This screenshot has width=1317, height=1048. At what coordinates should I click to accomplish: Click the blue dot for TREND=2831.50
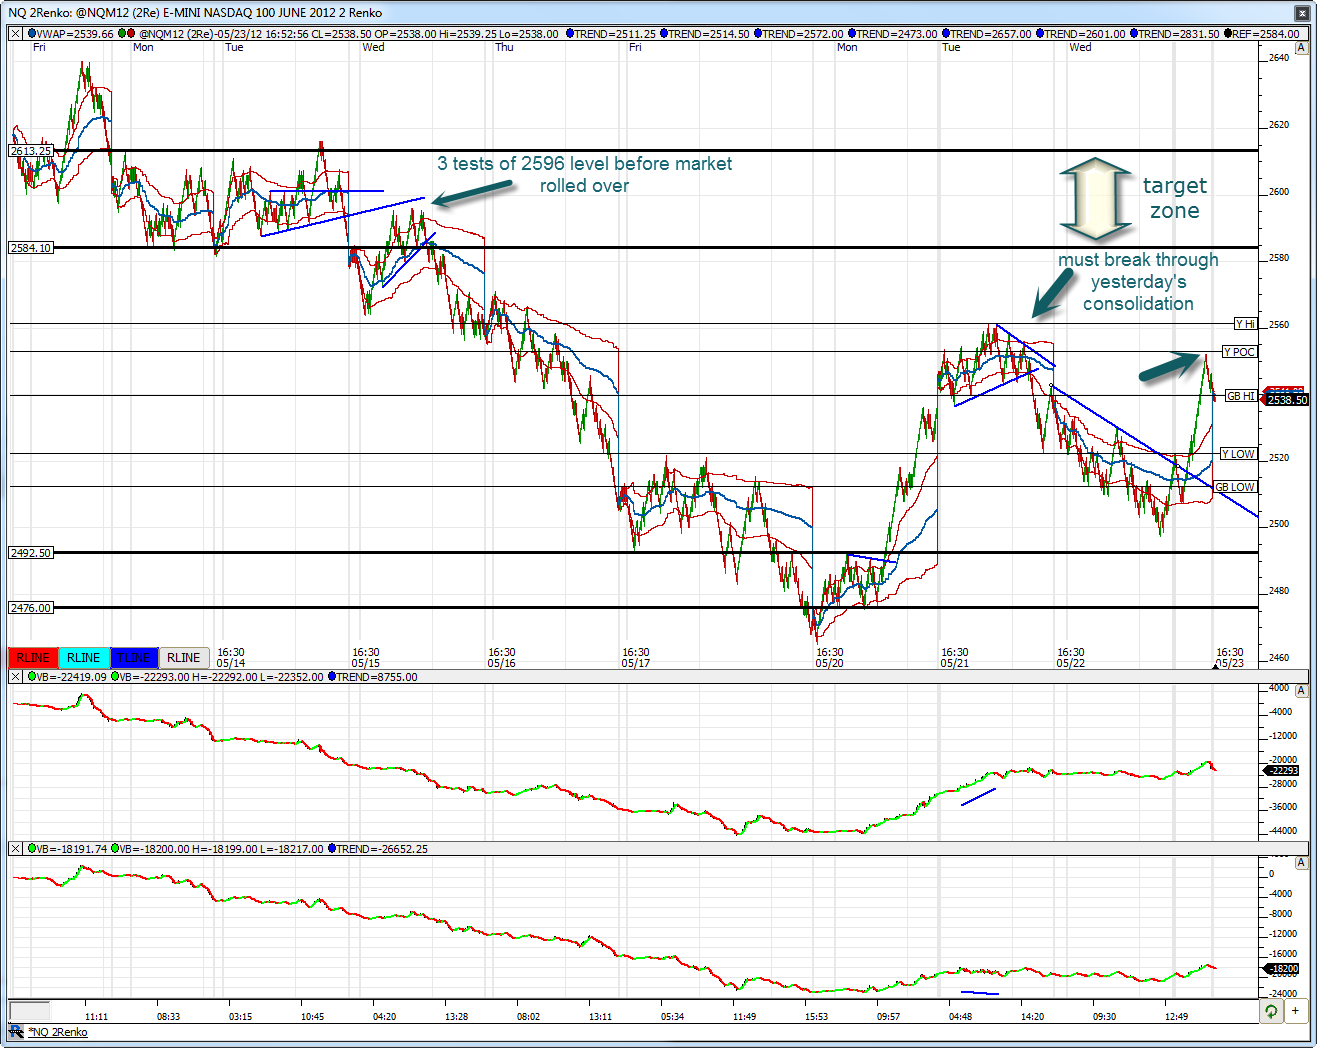[x=1134, y=34]
